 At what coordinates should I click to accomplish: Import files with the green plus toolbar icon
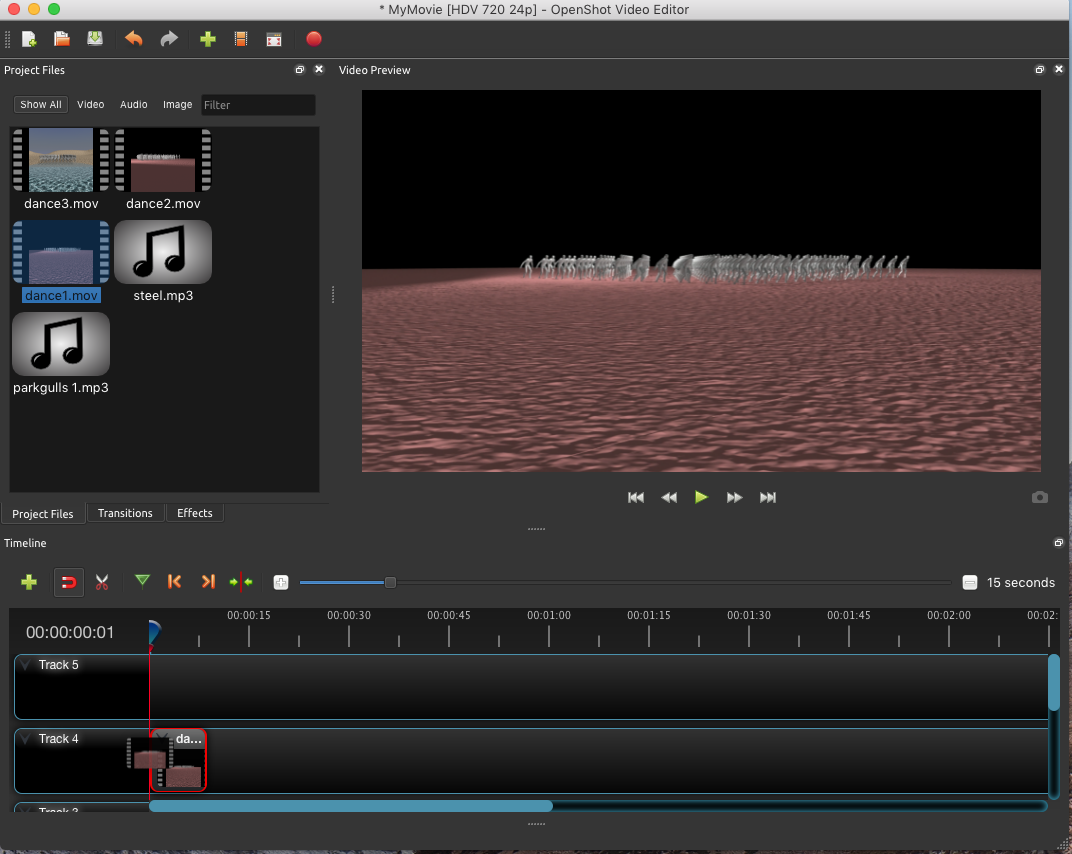[208, 39]
